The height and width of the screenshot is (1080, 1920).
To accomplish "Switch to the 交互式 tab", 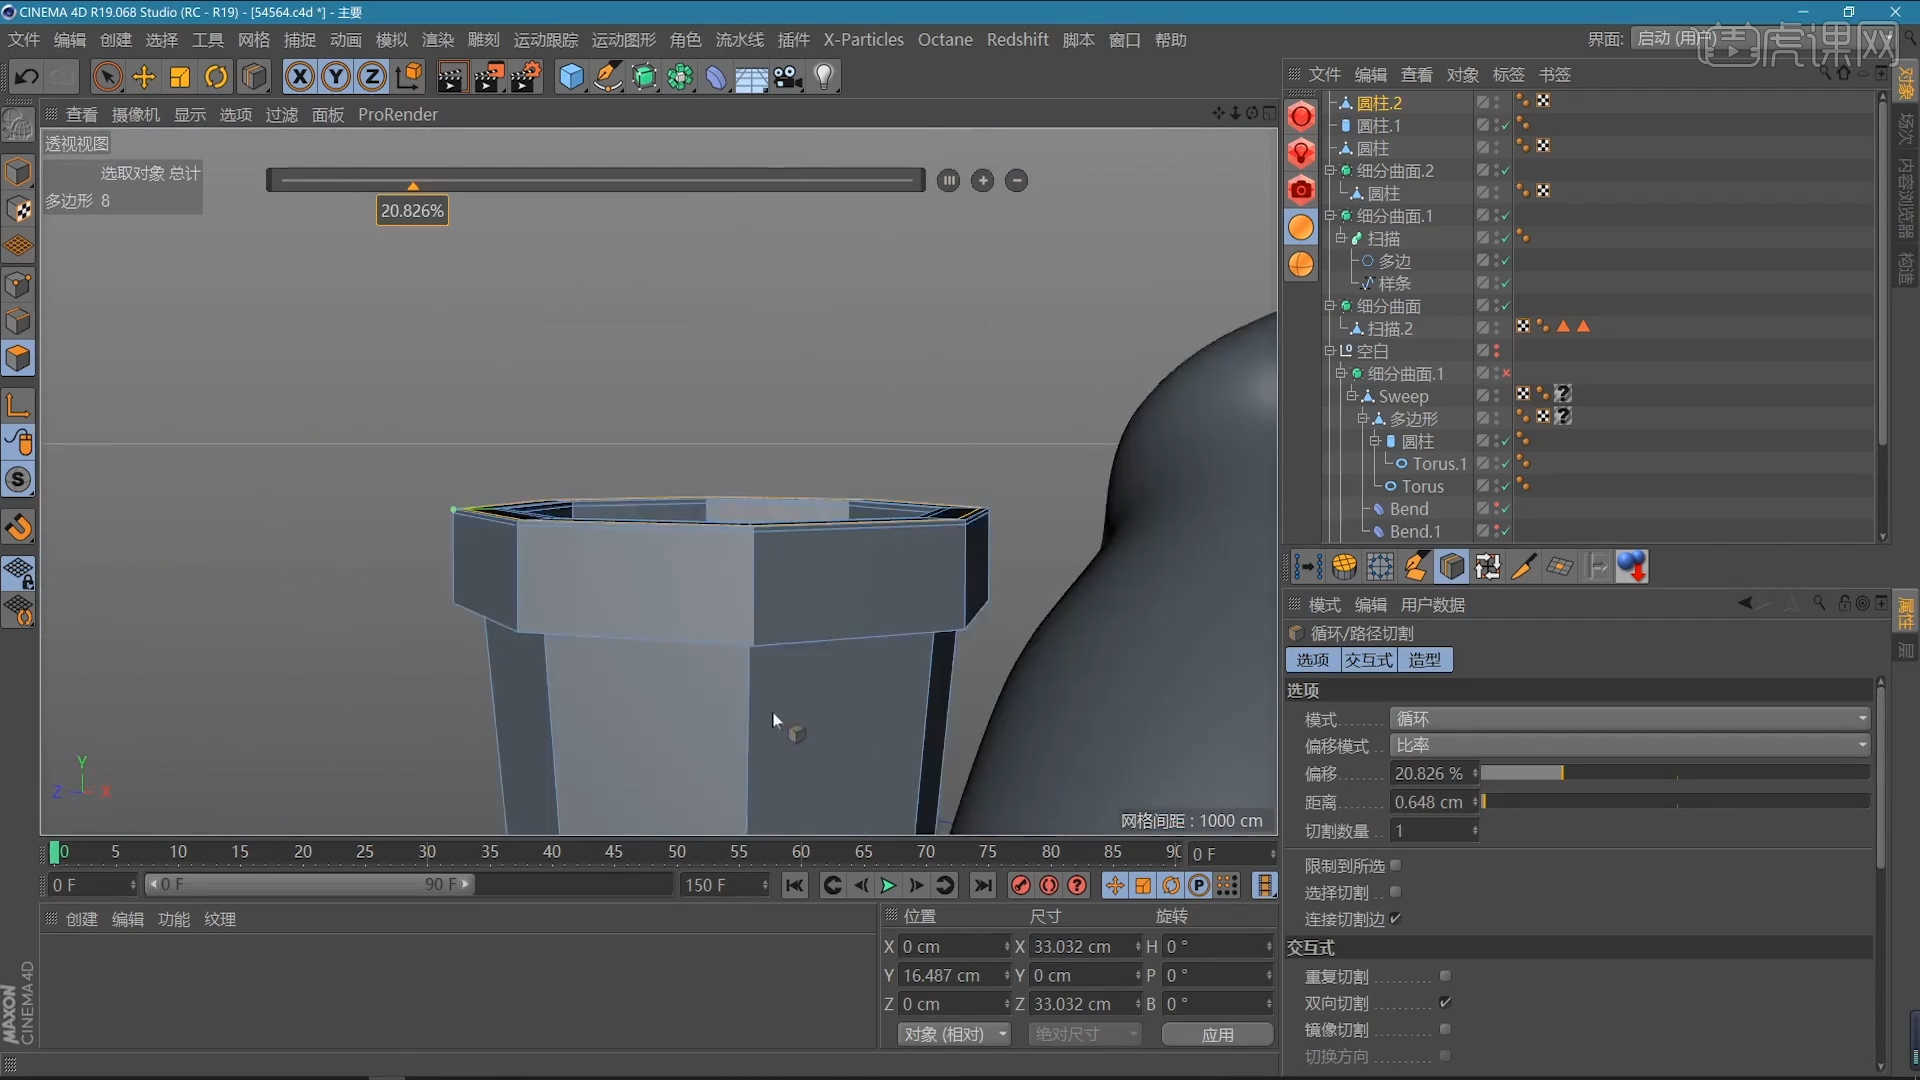I will (1369, 660).
